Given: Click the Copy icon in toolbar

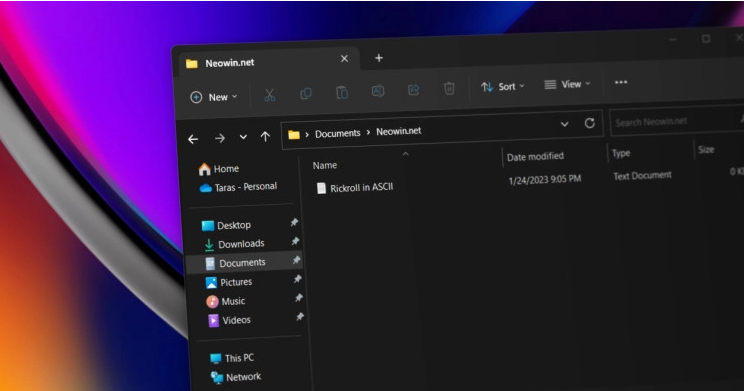Looking at the screenshot, I should (306, 93).
